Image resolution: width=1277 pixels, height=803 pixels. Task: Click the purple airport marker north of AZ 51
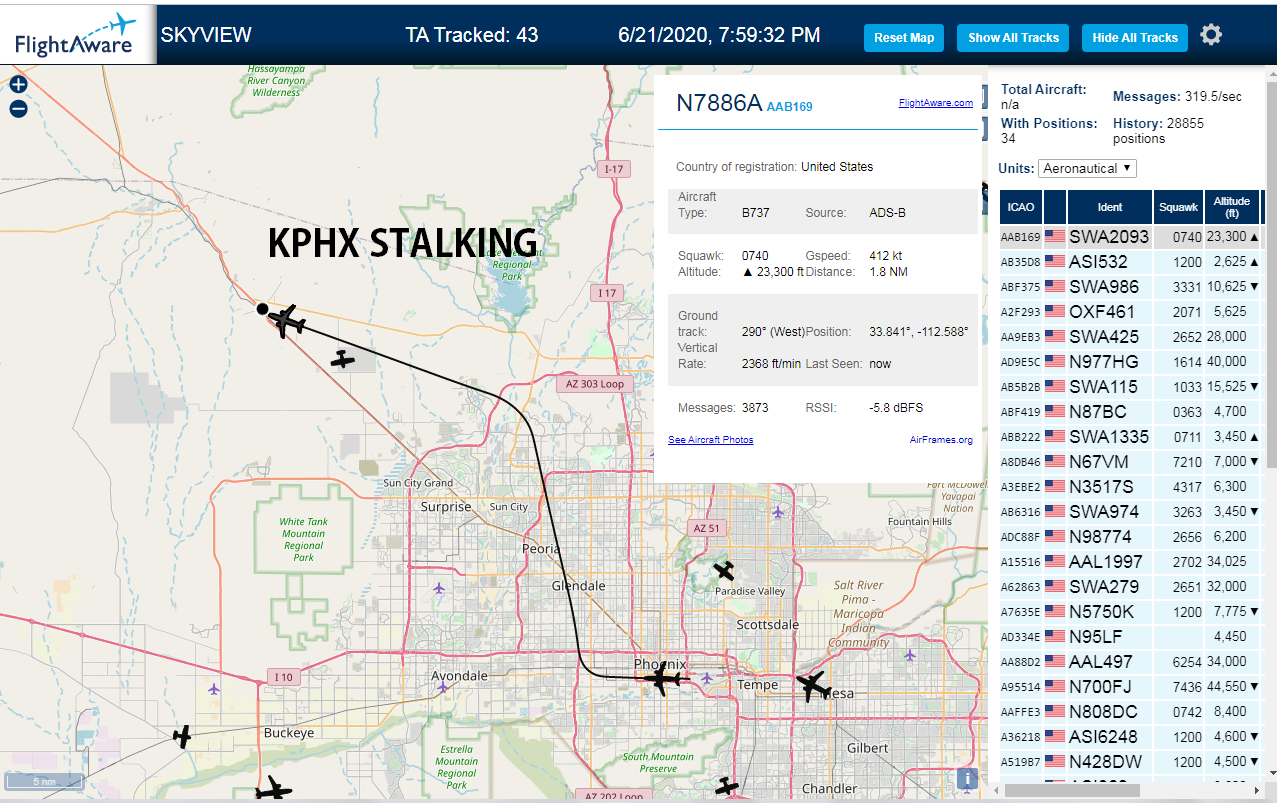[x=778, y=511]
